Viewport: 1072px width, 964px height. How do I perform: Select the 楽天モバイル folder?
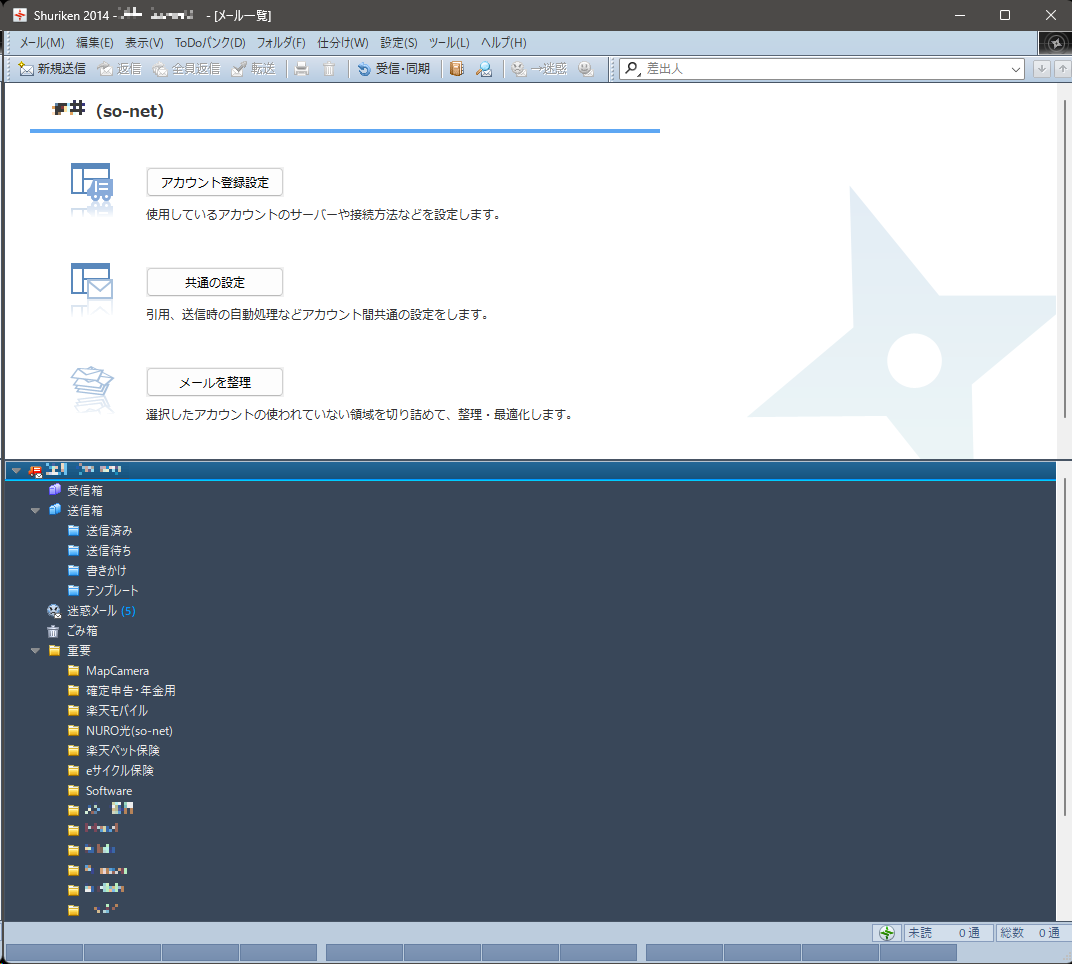(117, 710)
